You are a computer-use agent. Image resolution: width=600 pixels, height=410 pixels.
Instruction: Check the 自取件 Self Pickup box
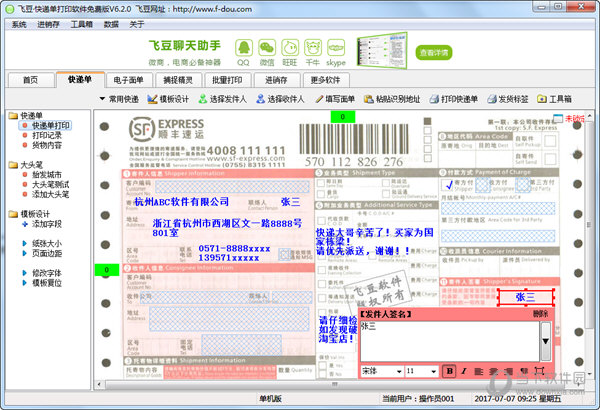click(x=550, y=141)
